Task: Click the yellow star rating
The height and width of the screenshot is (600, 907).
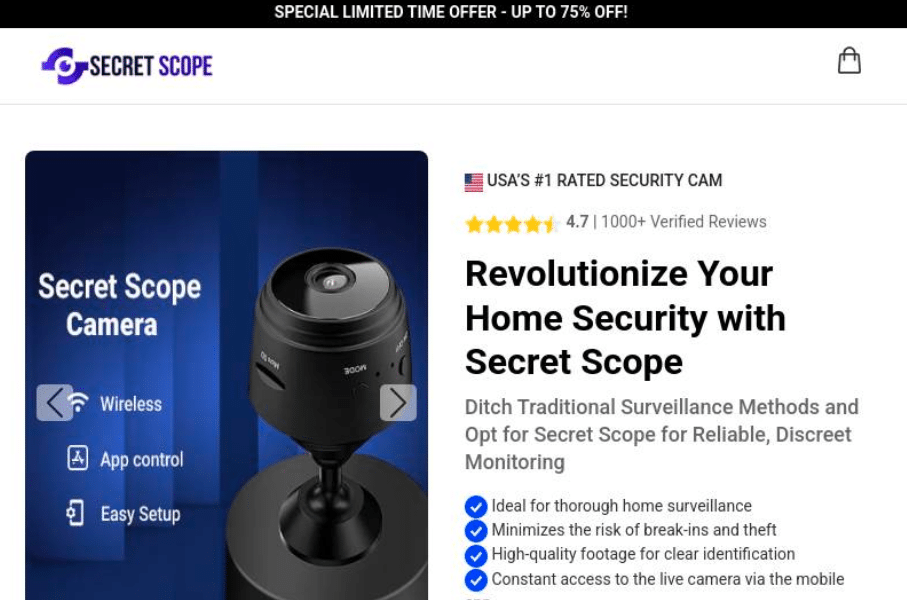Action: [x=511, y=223]
